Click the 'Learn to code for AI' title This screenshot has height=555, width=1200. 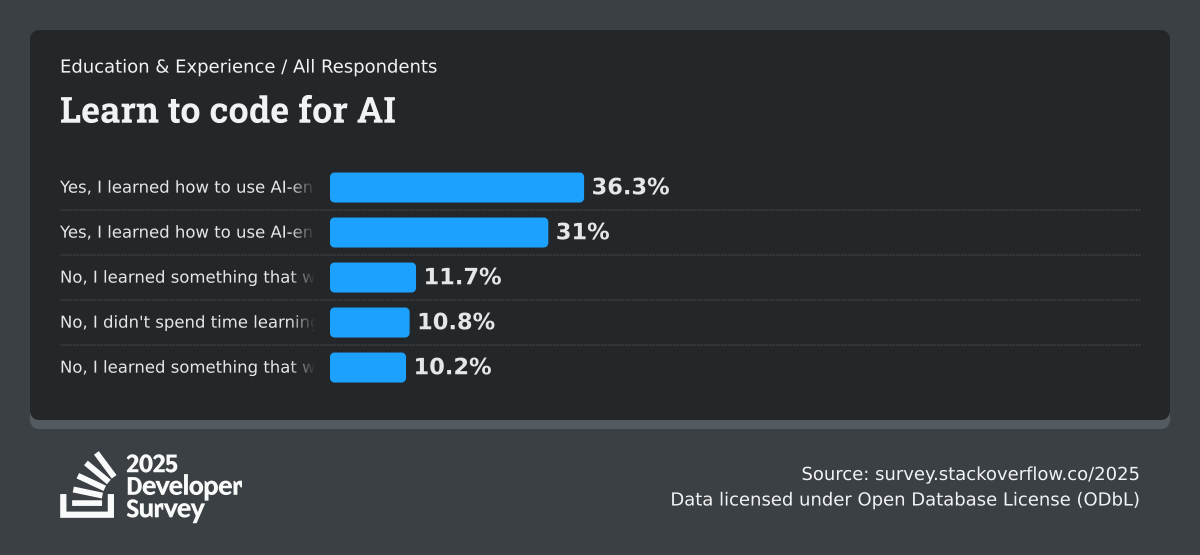(x=228, y=111)
